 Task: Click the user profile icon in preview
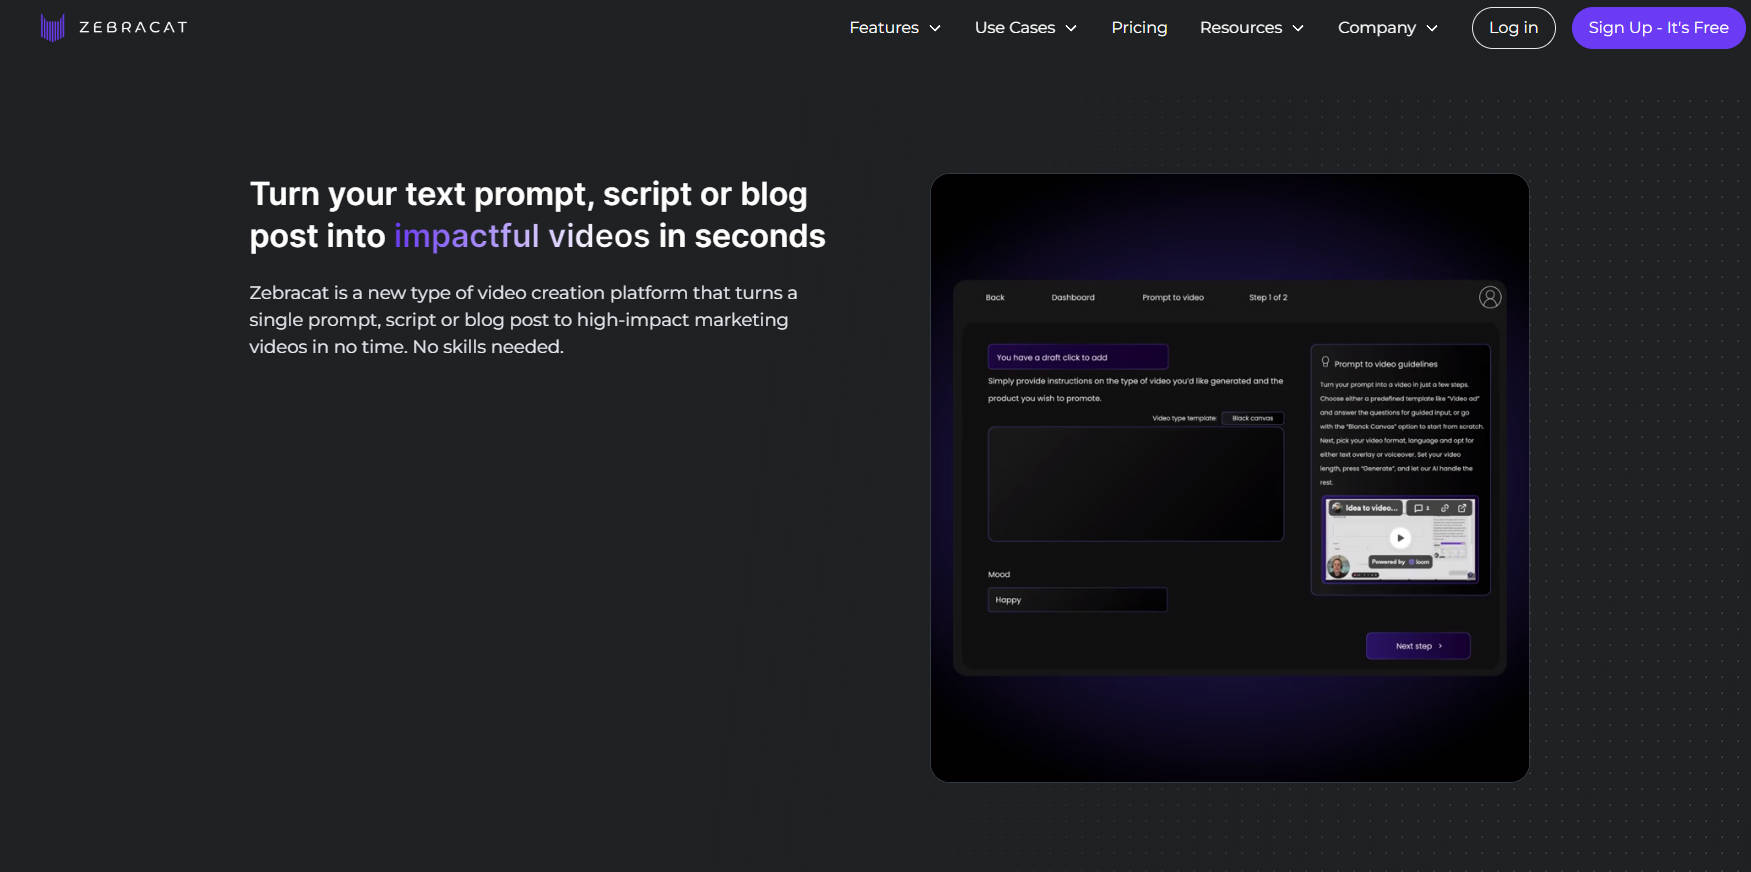(1490, 297)
